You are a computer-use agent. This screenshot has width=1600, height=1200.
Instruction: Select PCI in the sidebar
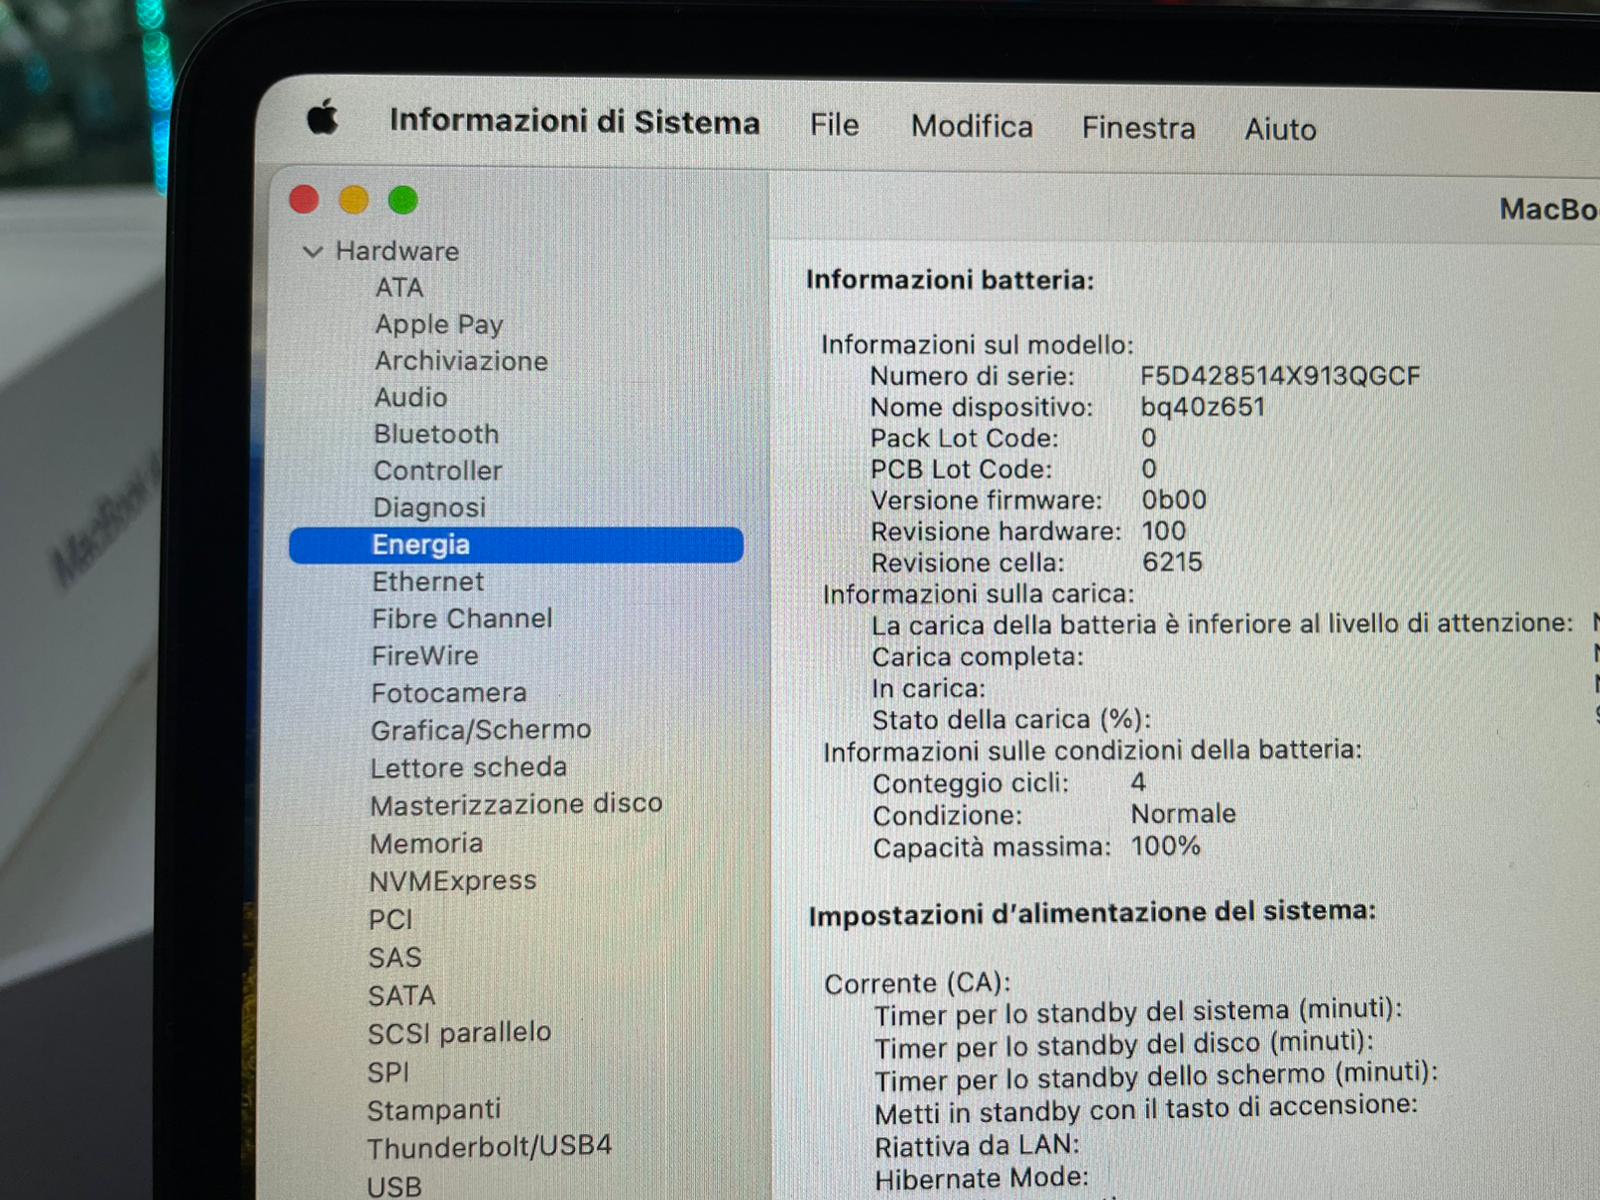point(390,920)
